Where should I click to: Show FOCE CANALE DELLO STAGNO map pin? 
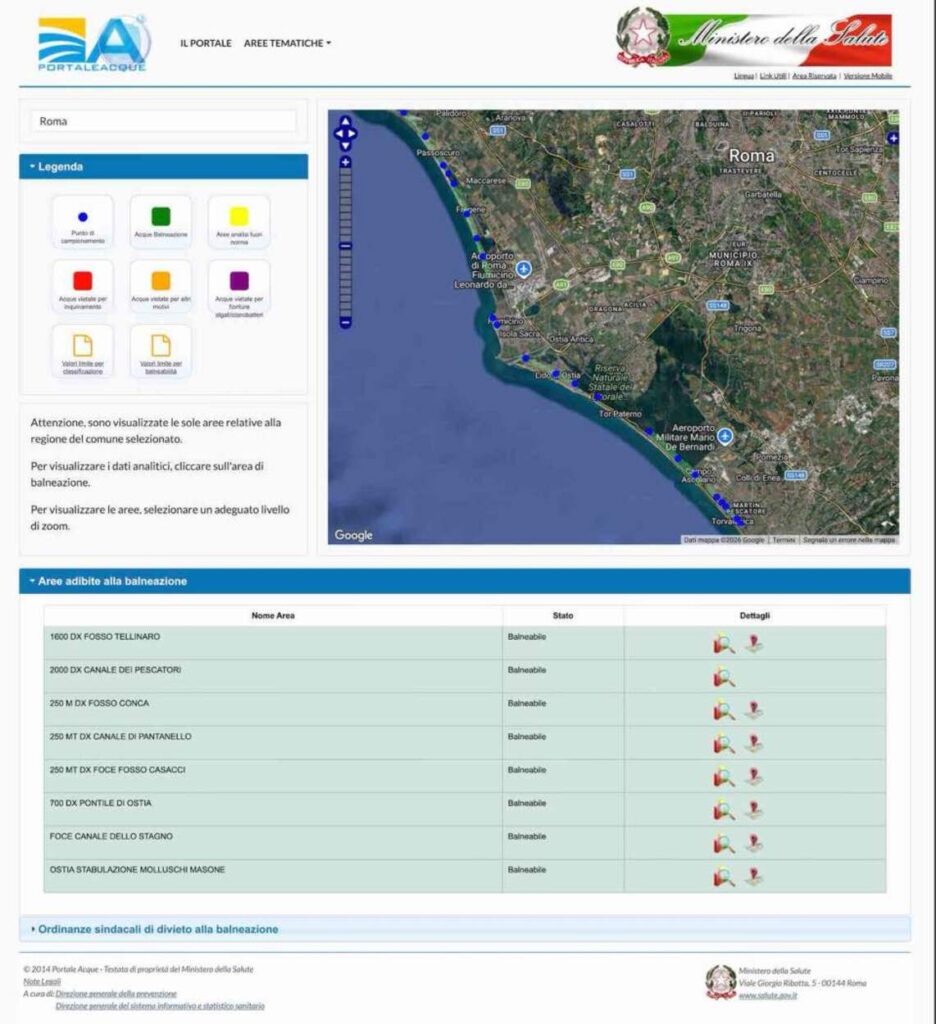coord(754,844)
